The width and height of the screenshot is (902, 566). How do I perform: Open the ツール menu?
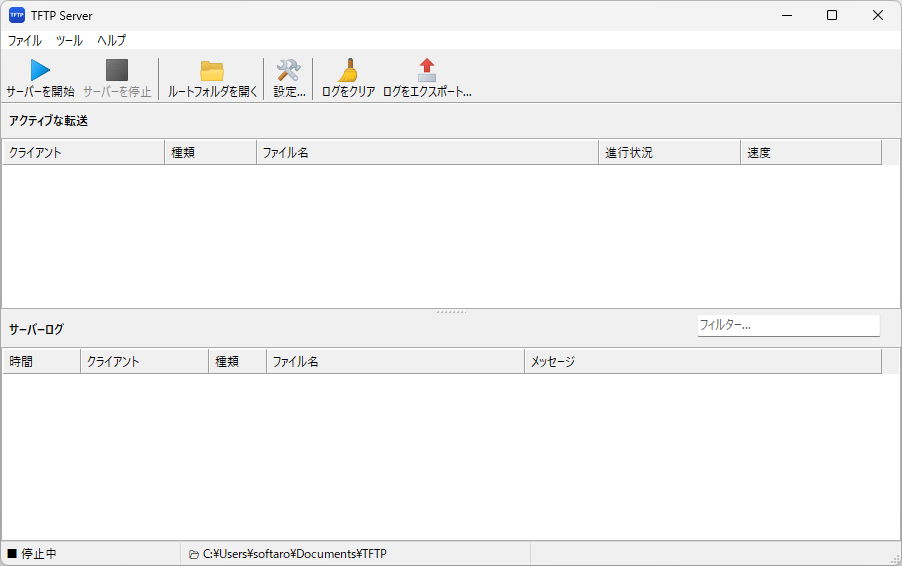tap(70, 41)
